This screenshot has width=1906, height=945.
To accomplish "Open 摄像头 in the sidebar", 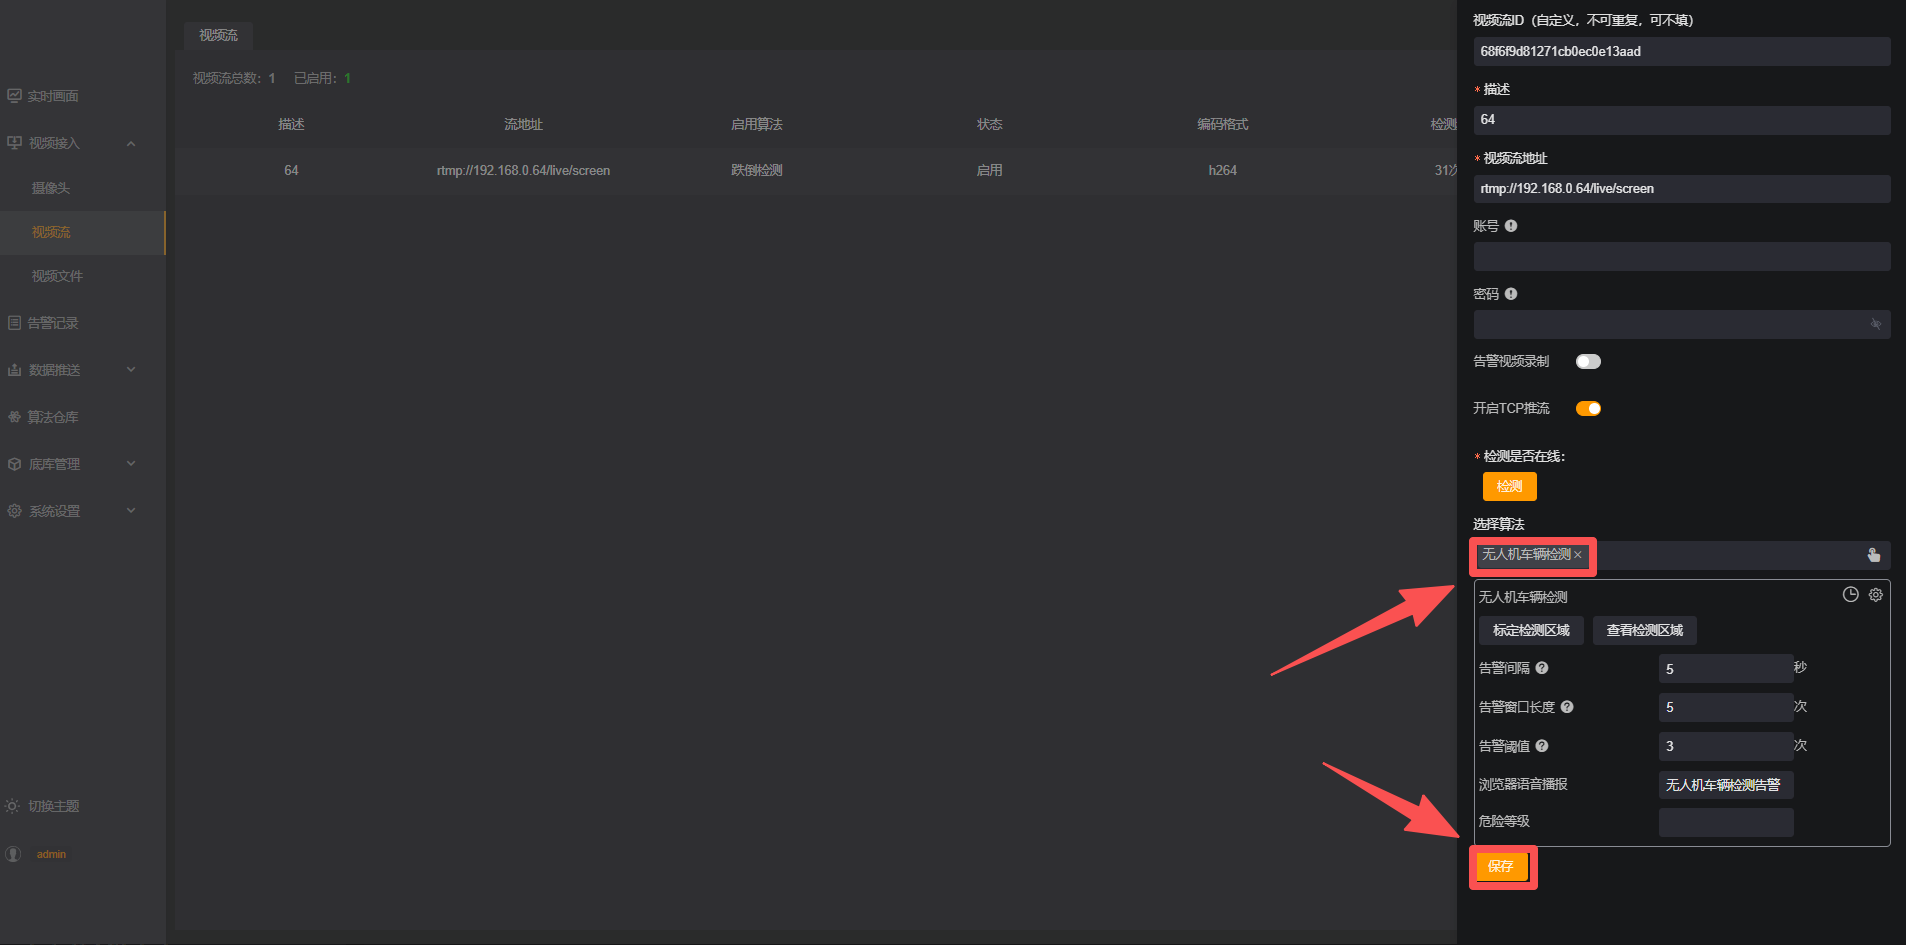I will [51, 188].
